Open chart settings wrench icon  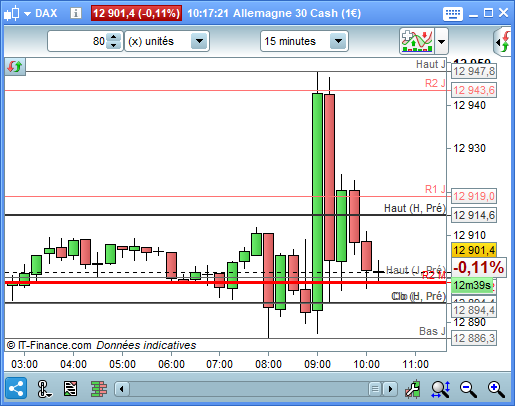[413, 389]
